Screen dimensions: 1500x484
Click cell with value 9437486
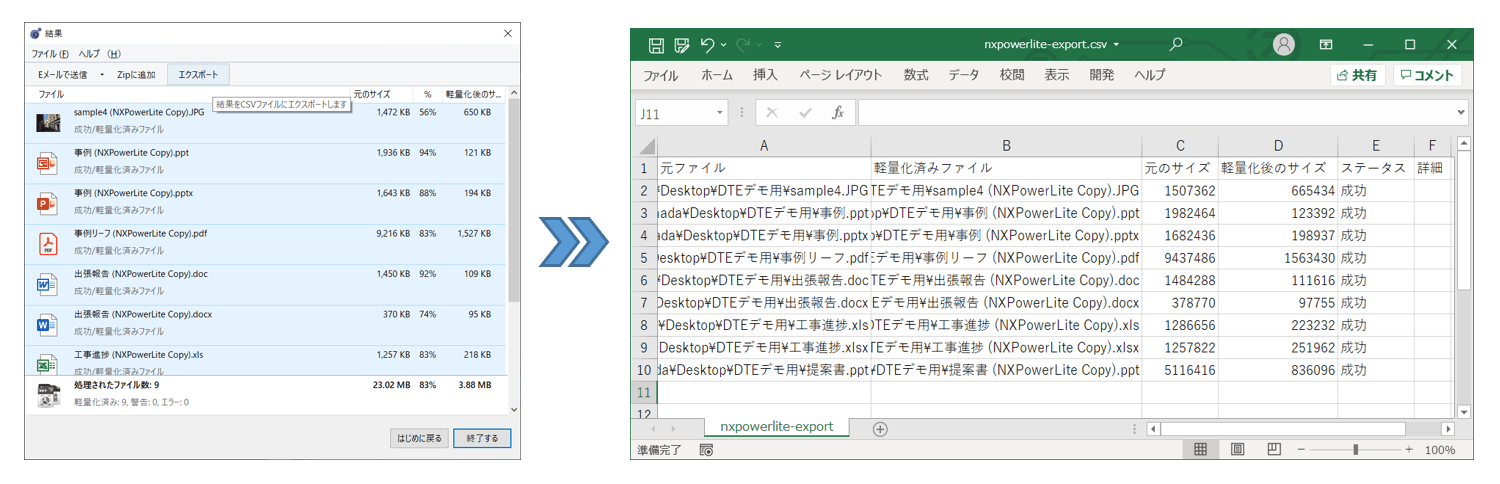click(1180, 258)
